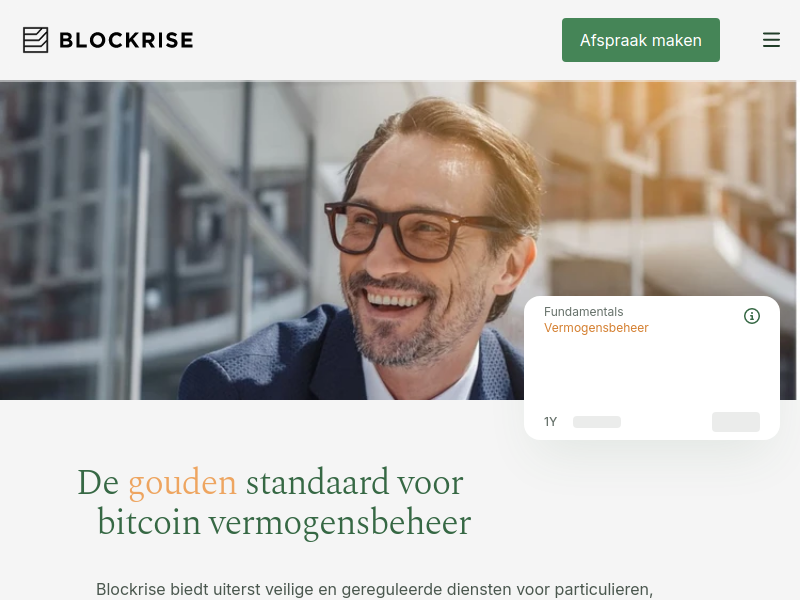
Task: Click the info icon on Fundamentals card
Action: [752, 316]
